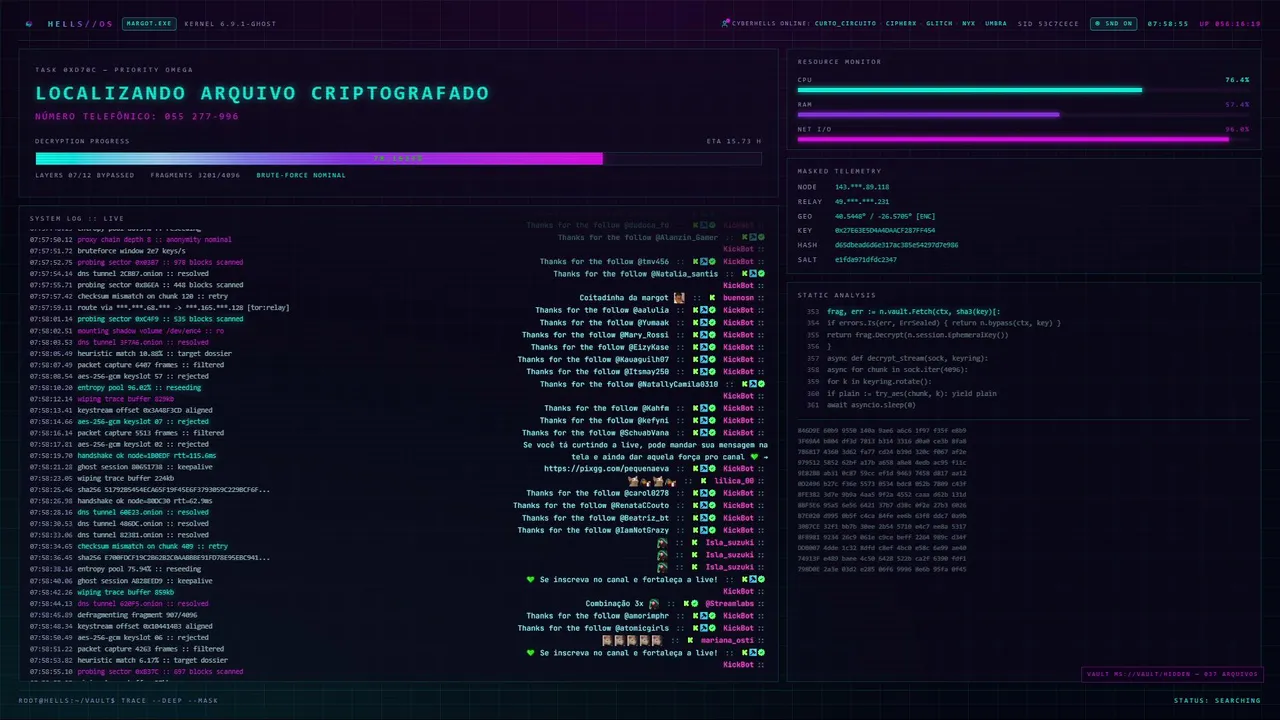This screenshot has height=720, width=1280.
Task: Click the Kick badge in @amorimphr row
Action: pyautogui.click(x=695, y=616)
